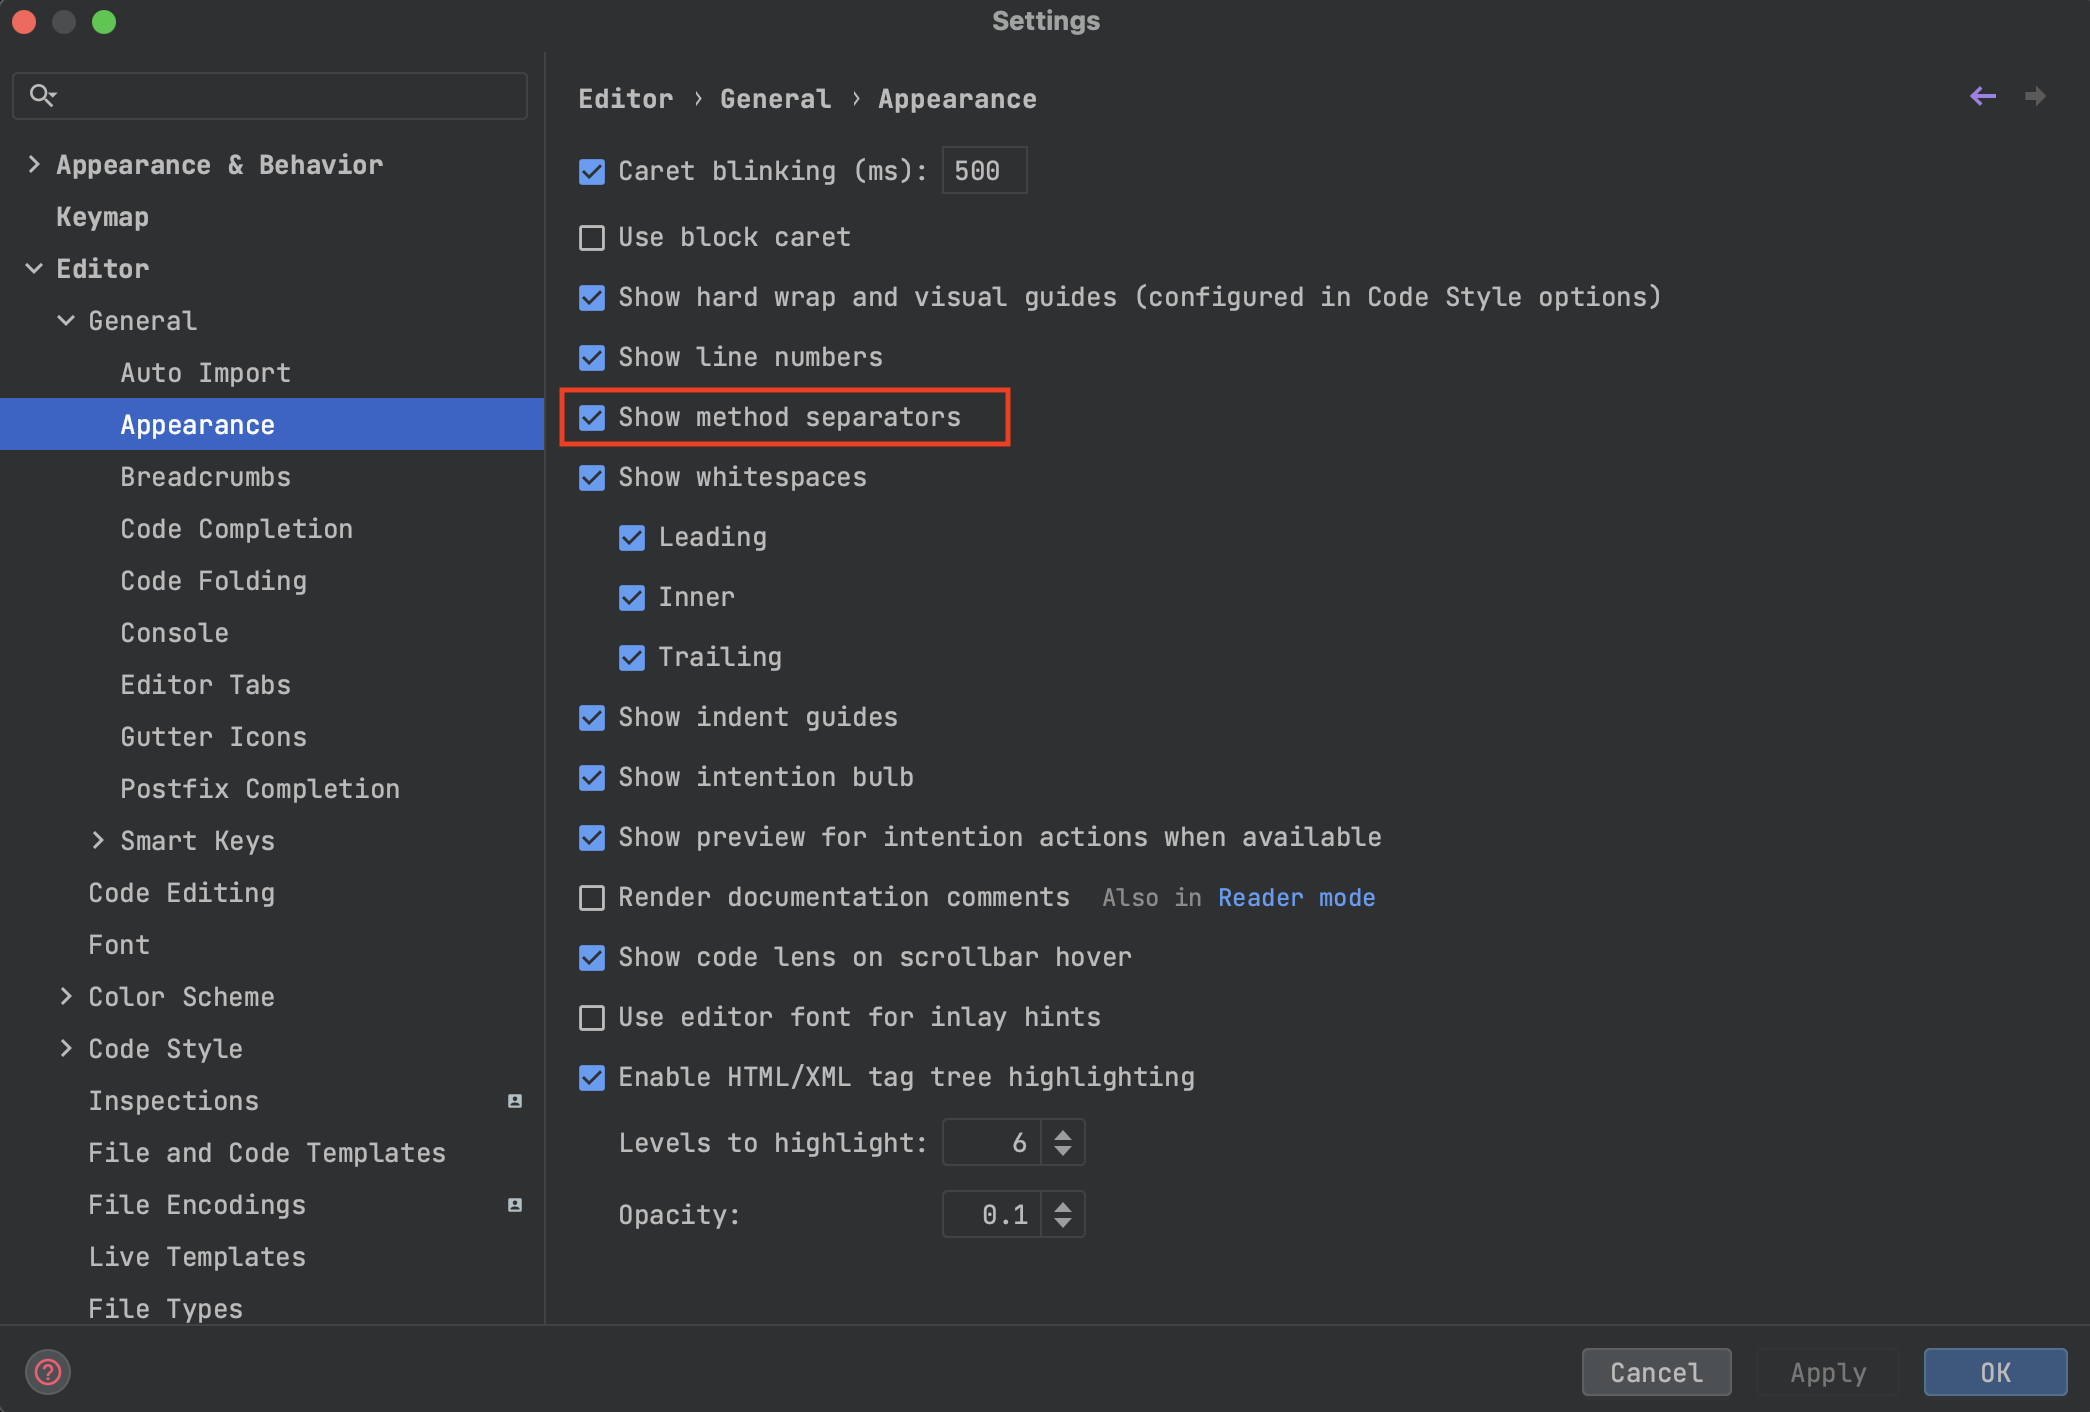
Task: Click the forward navigation arrow
Action: click(2035, 96)
